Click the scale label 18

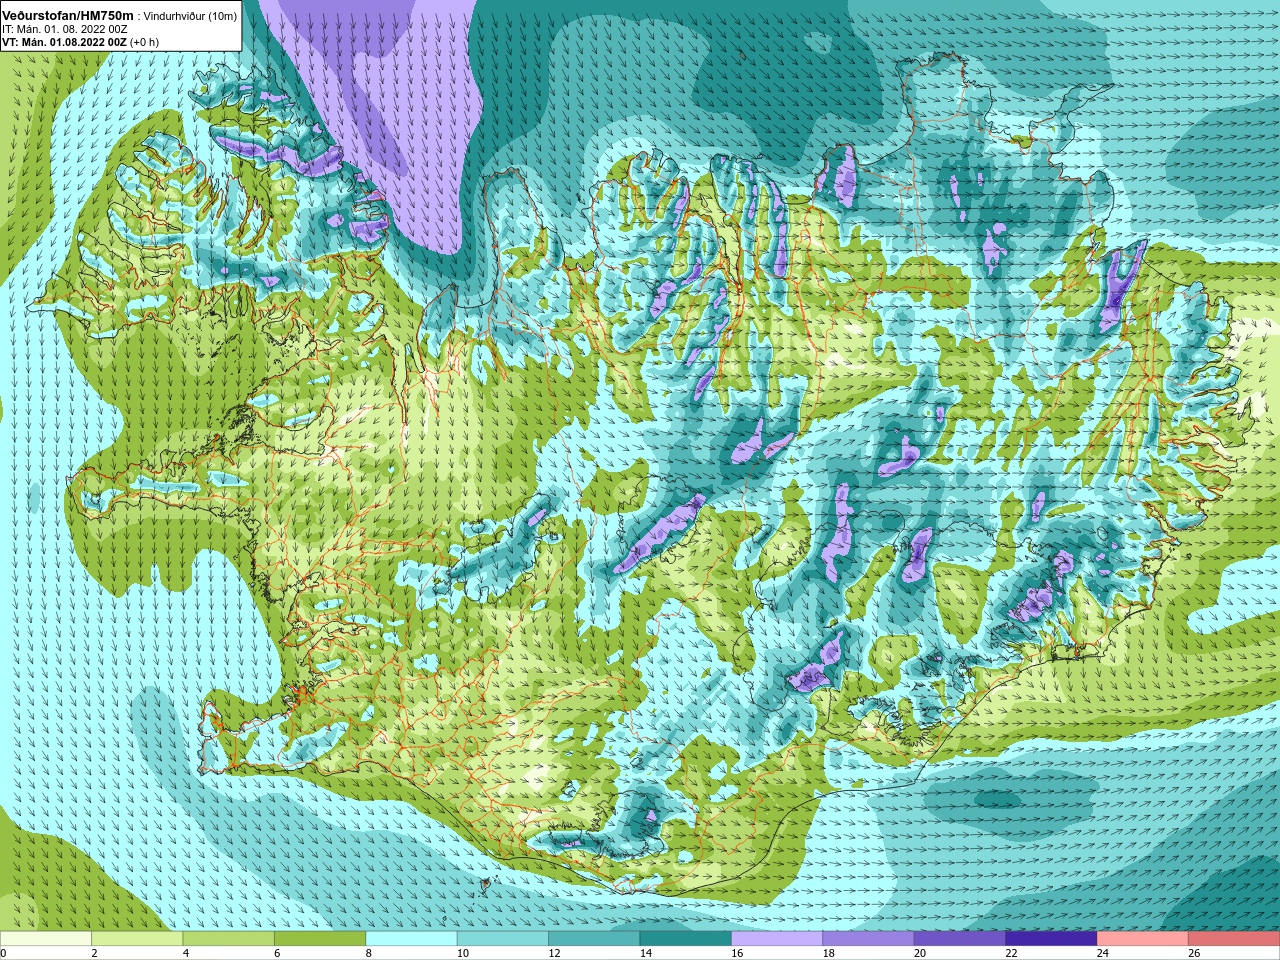point(829,953)
